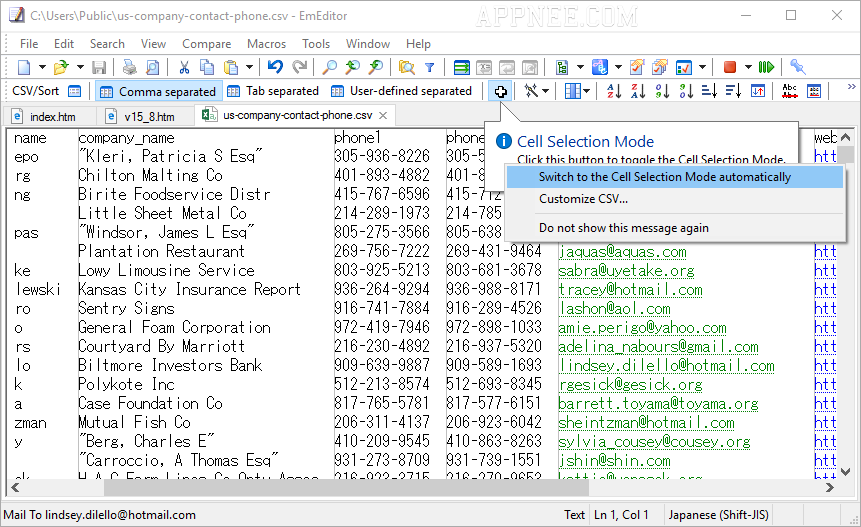Switch to index.htm tab
861x527 pixels.
click(52, 116)
